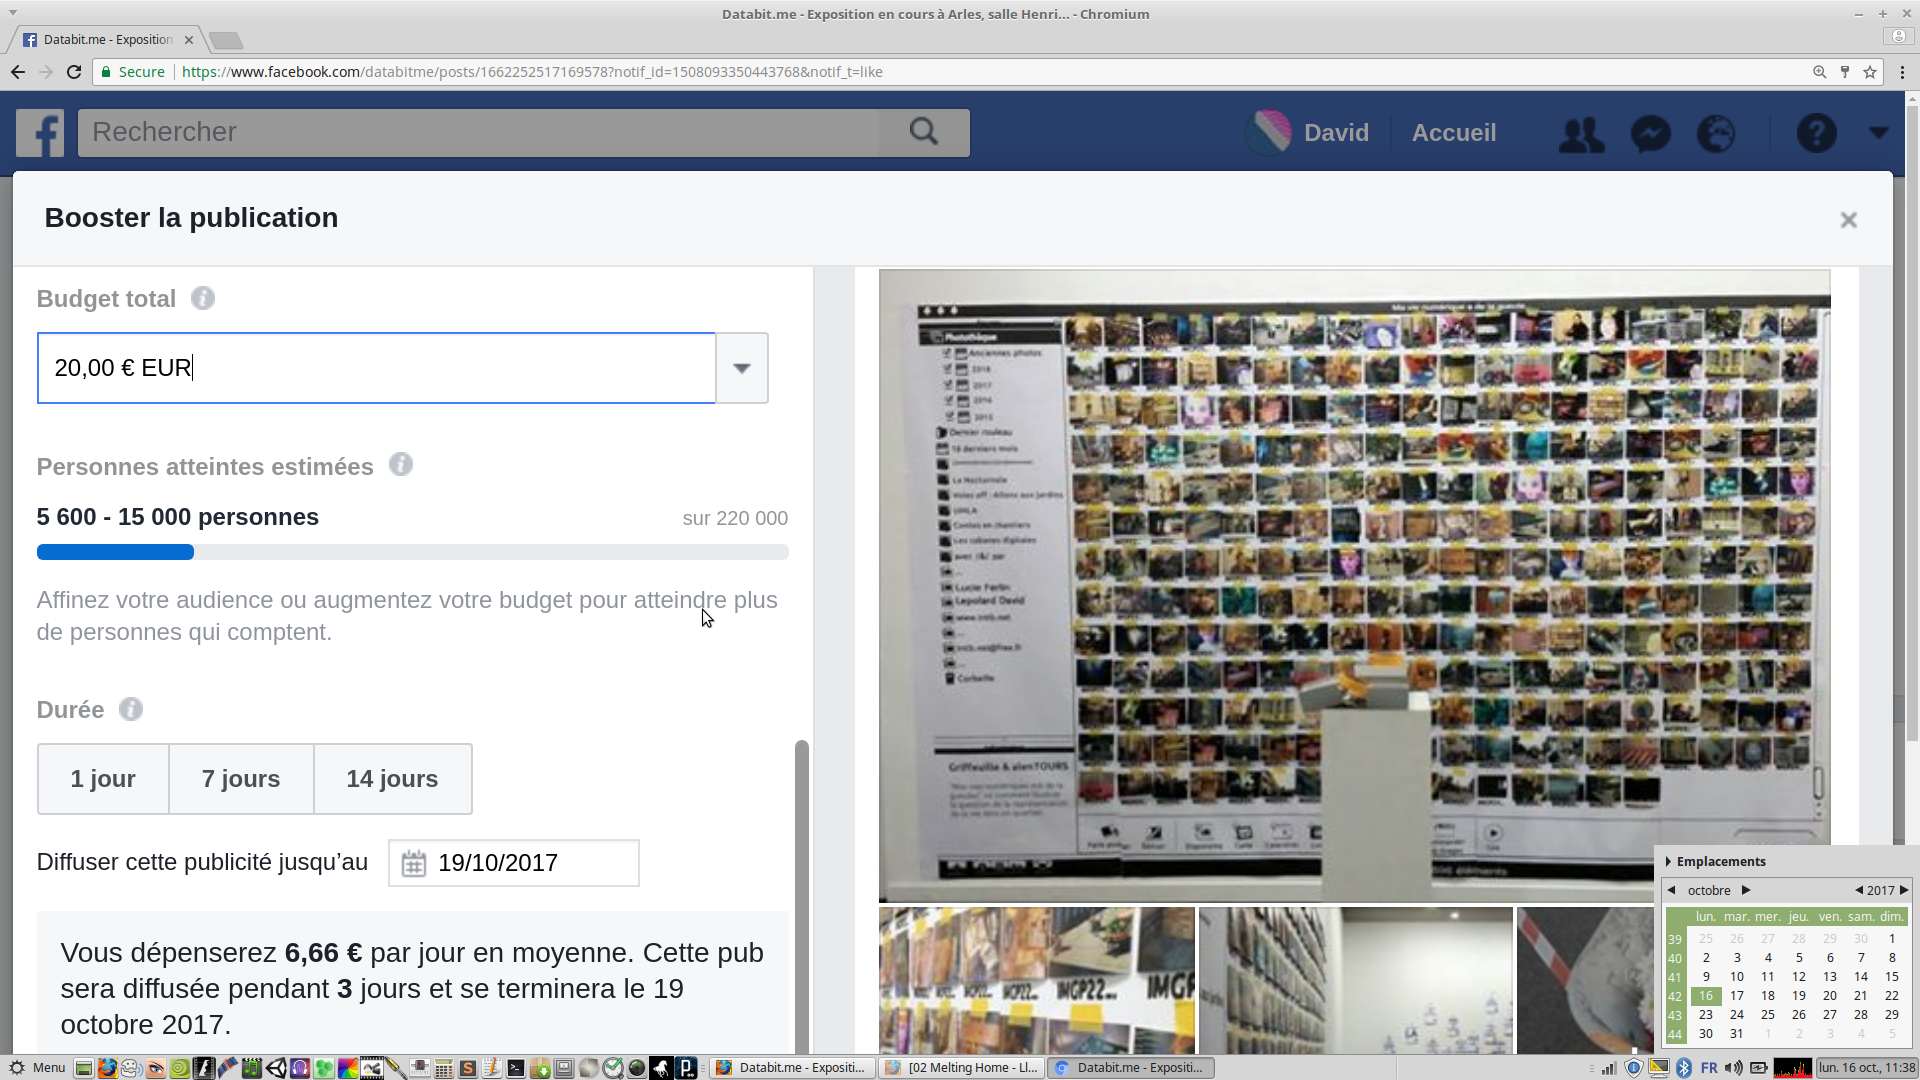Screen dimensions: 1920x1080
Task: Click the end date field 19/10/2017
Action: (x=514, y=863)
